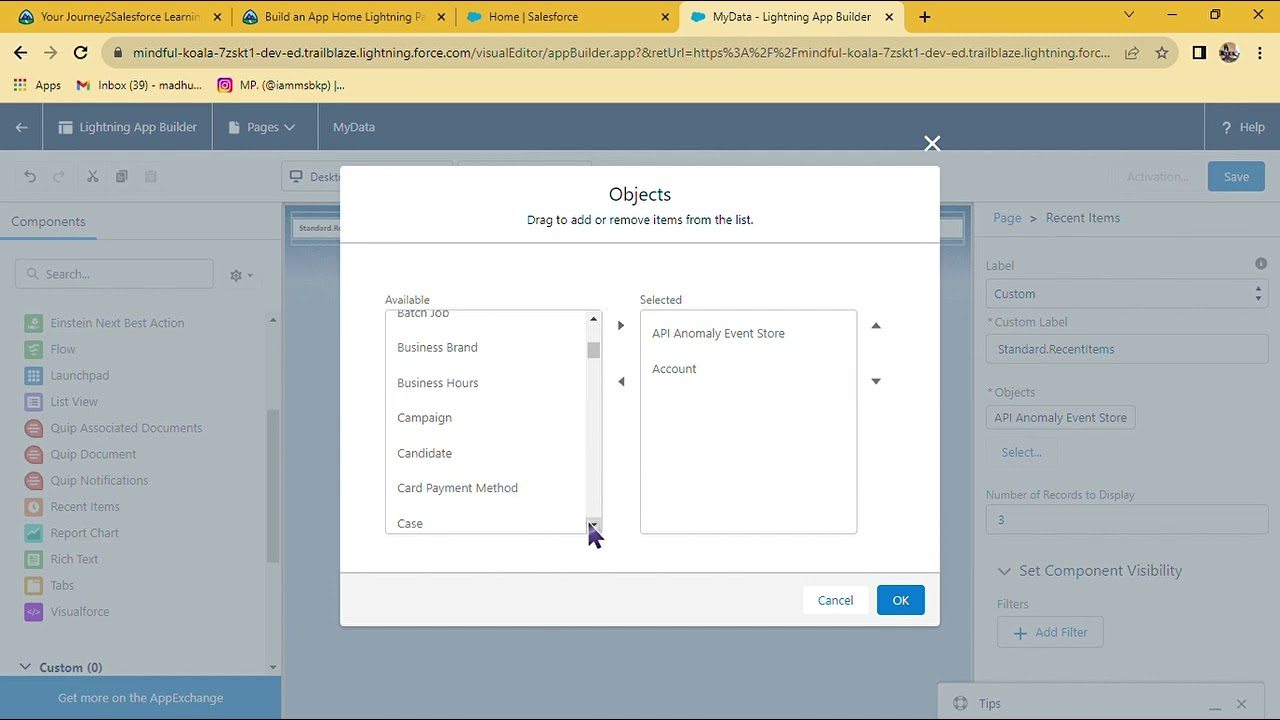Edit Number of Records to Display field

point(1127,520)
